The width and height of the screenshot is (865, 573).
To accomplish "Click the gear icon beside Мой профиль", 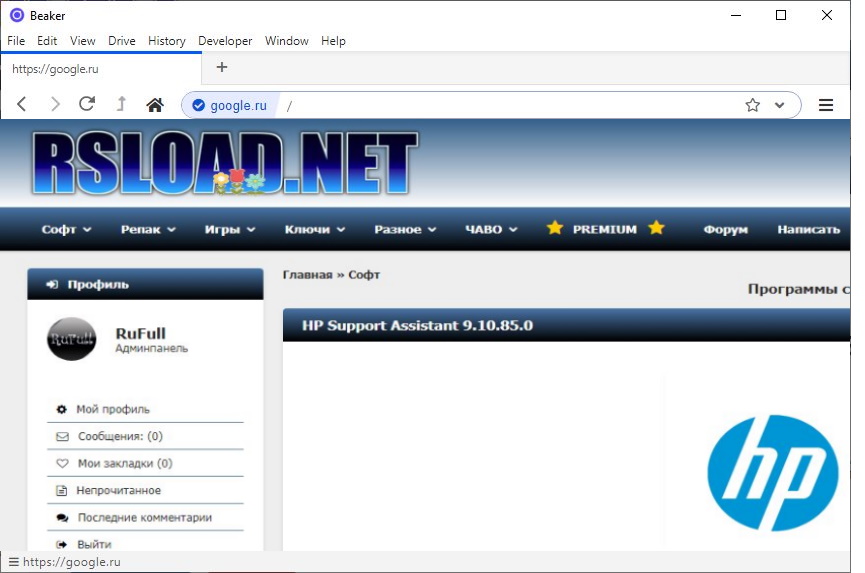I will pyautogui.click(x=62, y=409).
